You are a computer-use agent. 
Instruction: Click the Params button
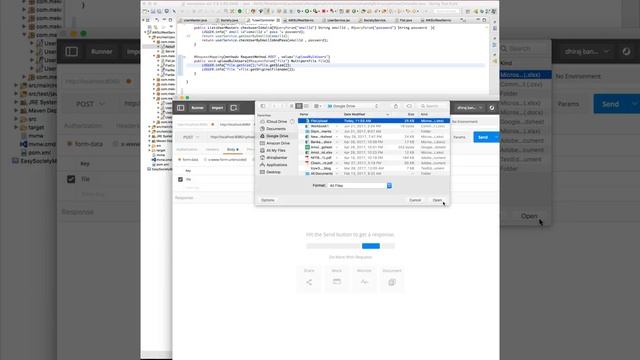[460, 137]
